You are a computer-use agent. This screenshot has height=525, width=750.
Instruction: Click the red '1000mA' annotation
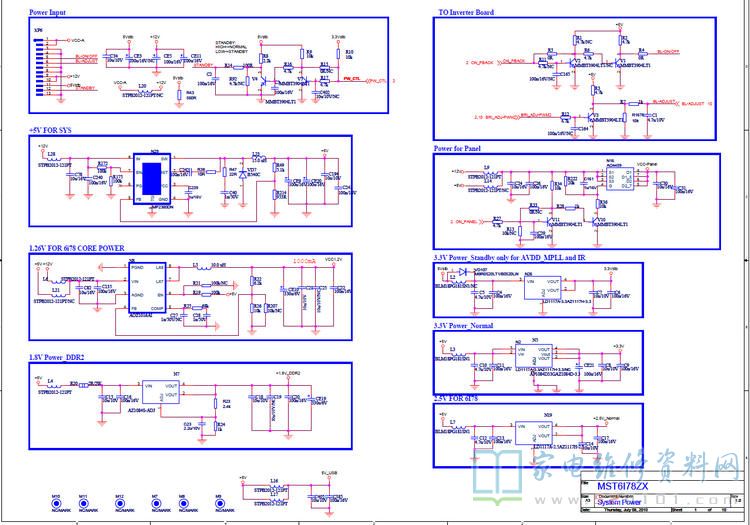pos(304,261)
